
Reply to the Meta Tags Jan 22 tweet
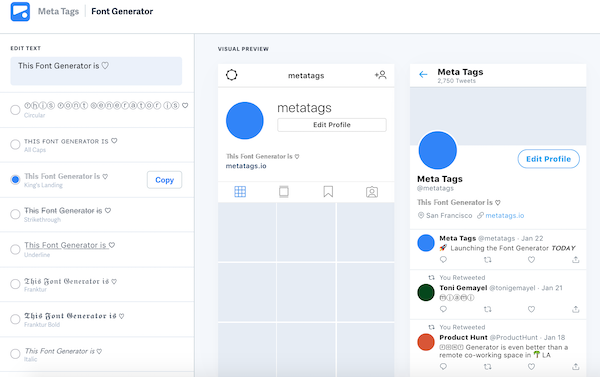443,259
